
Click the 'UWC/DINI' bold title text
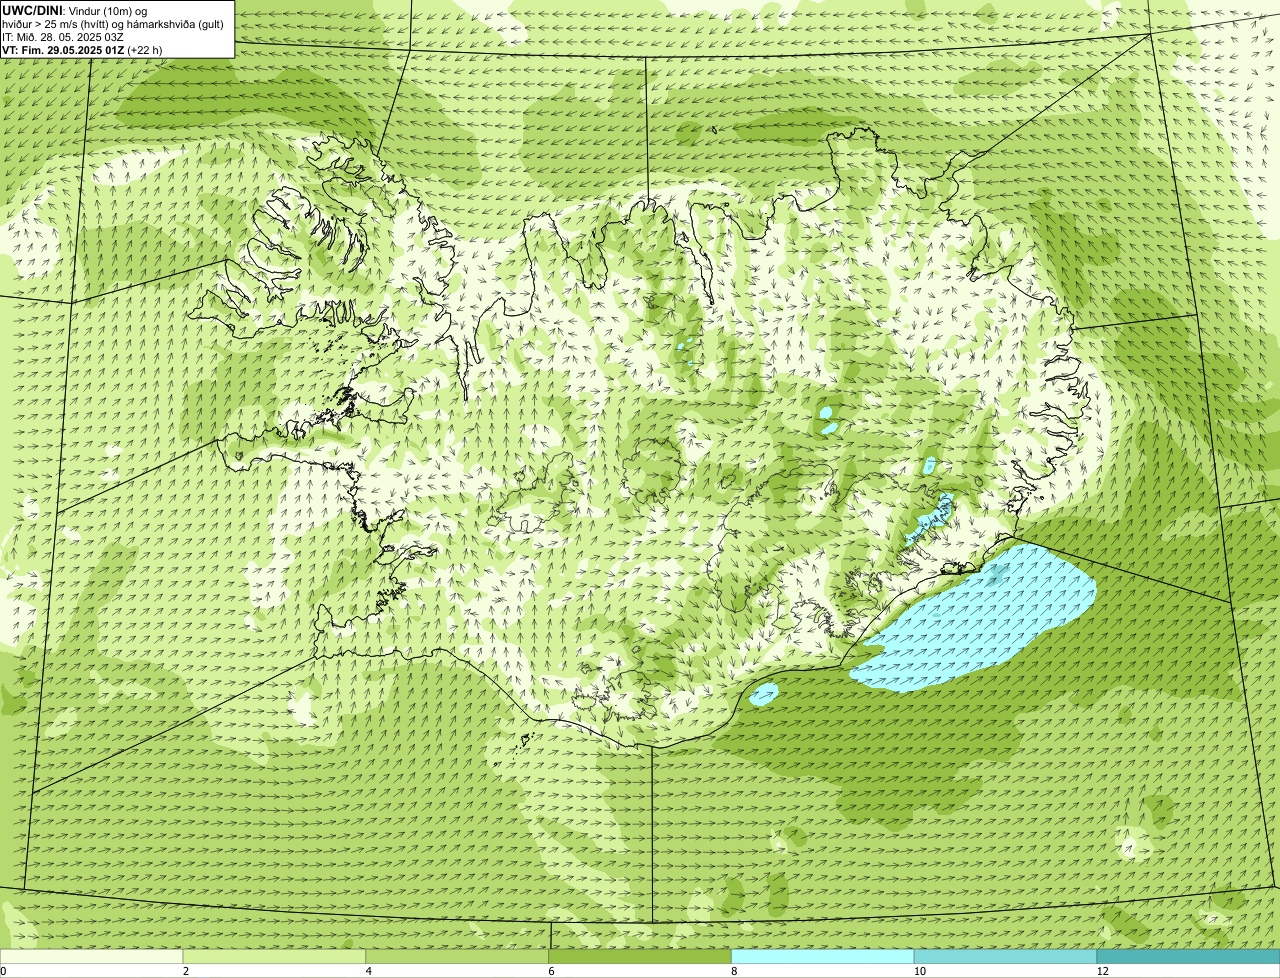(33, 10)
